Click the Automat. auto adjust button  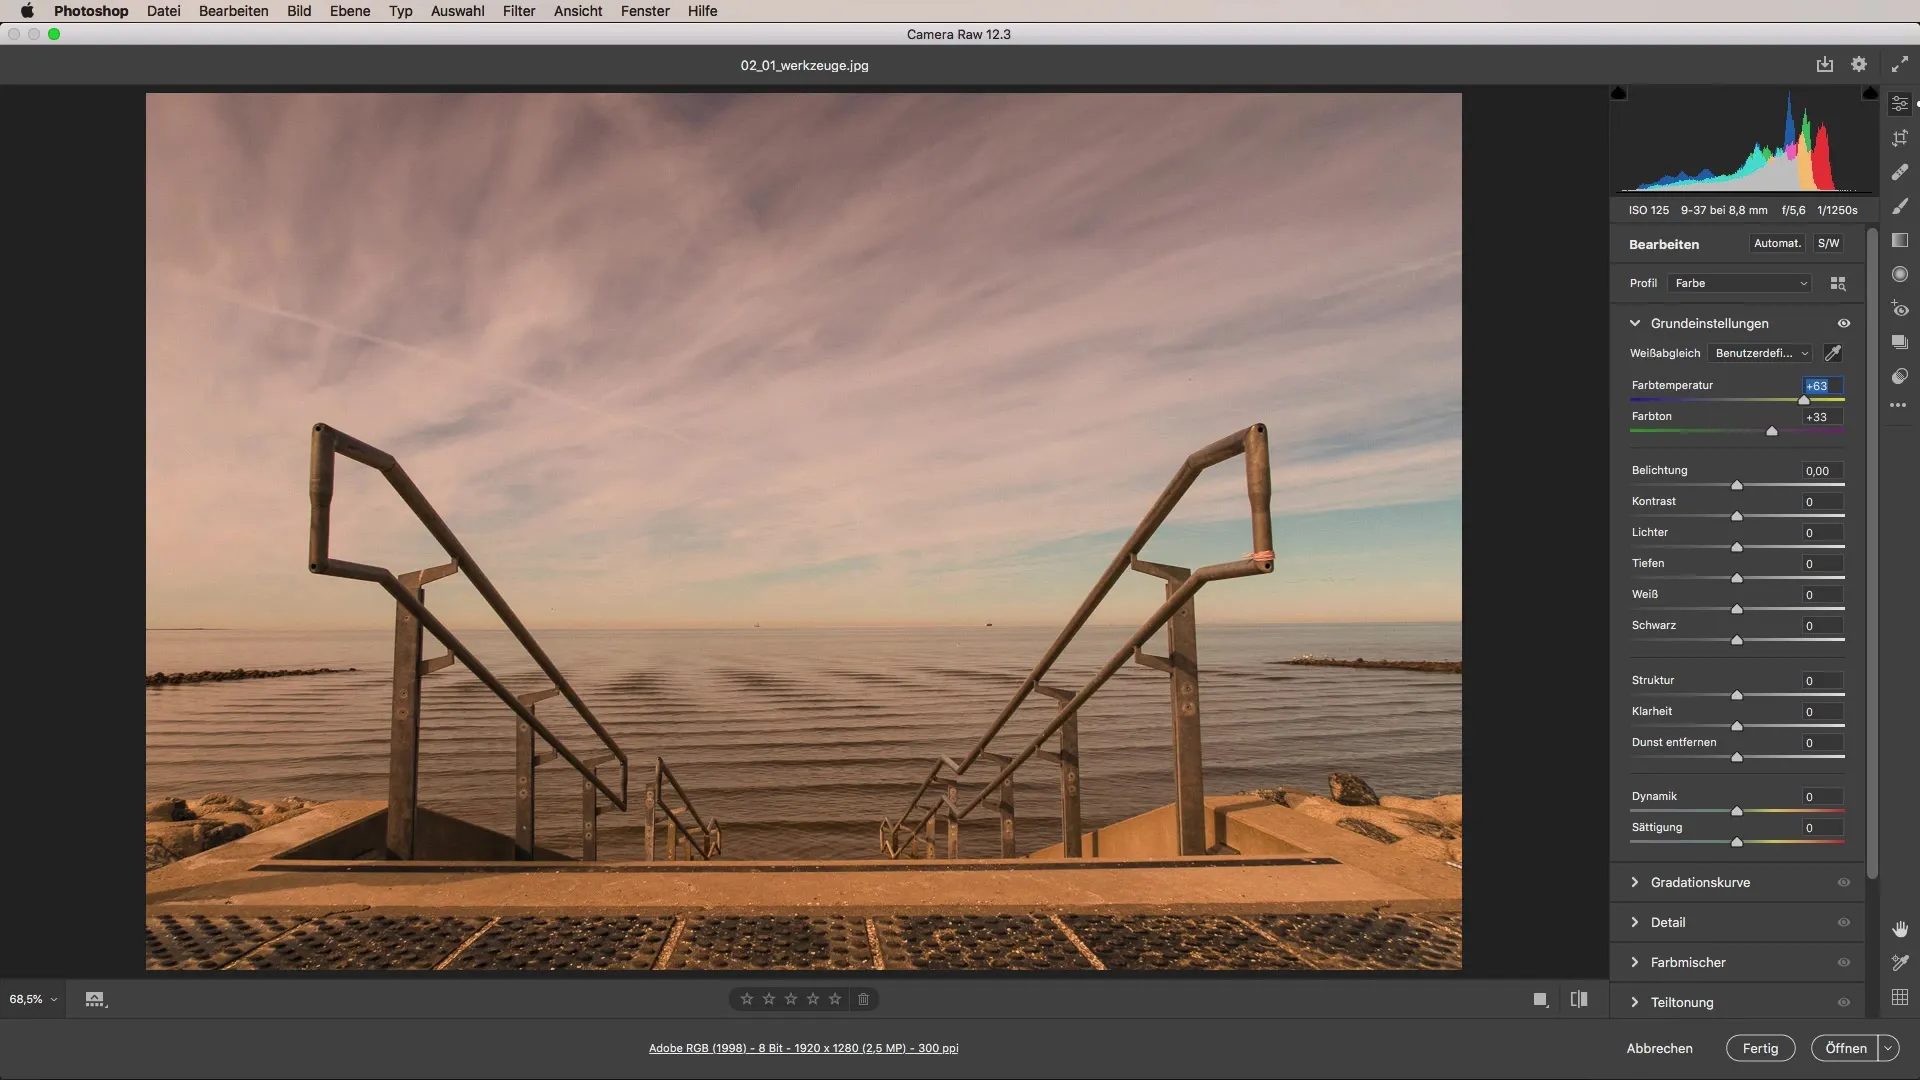click(1777, 243)
